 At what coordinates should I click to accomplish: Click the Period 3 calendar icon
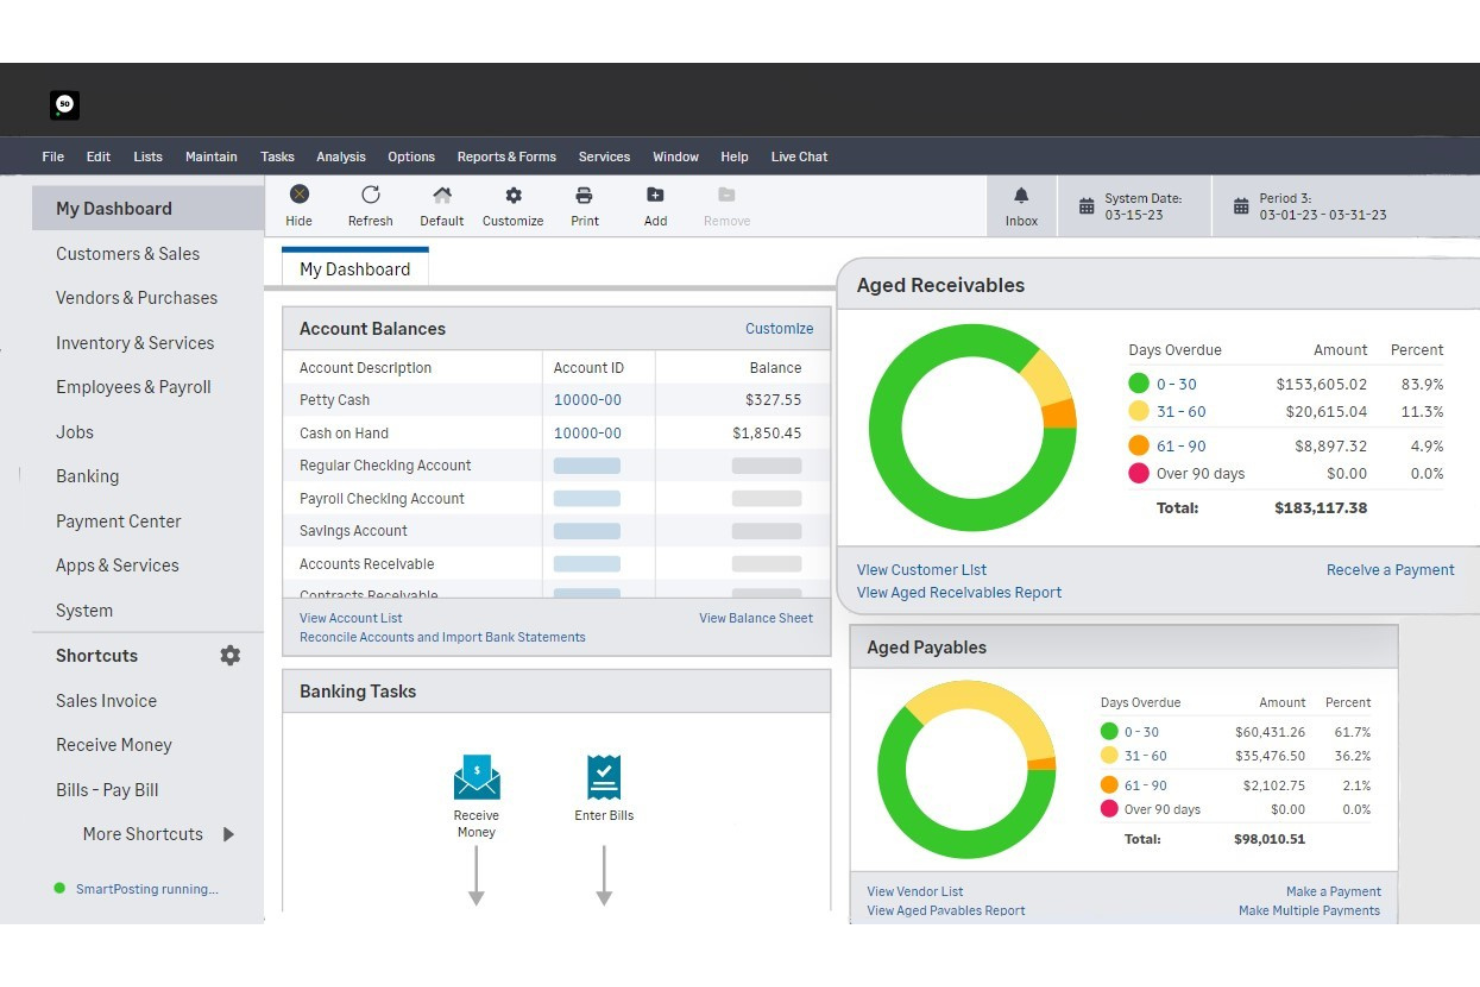1241,206
